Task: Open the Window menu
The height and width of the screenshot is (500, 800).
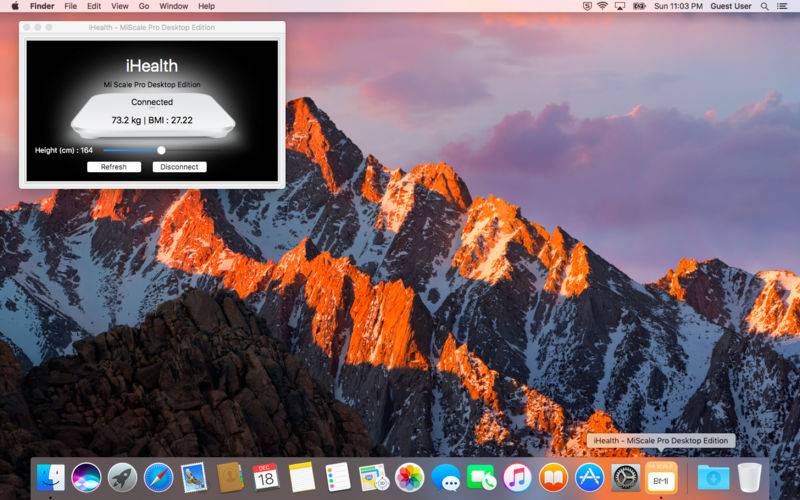Action: [x=173, y=6]
